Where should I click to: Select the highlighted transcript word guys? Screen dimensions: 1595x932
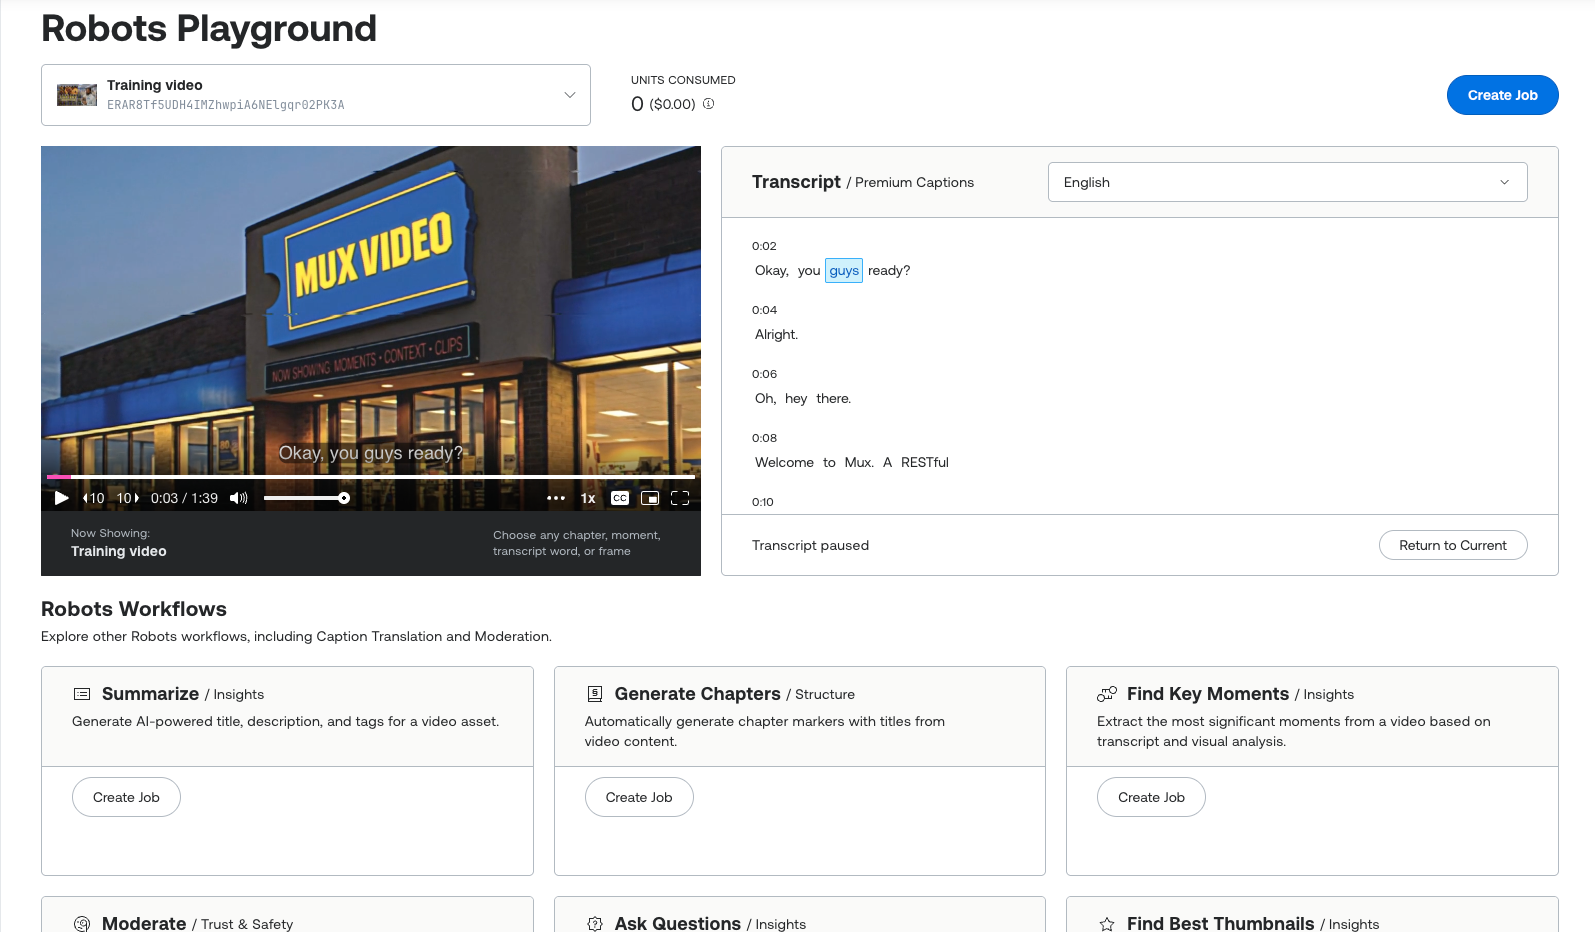tap(844, 271)
